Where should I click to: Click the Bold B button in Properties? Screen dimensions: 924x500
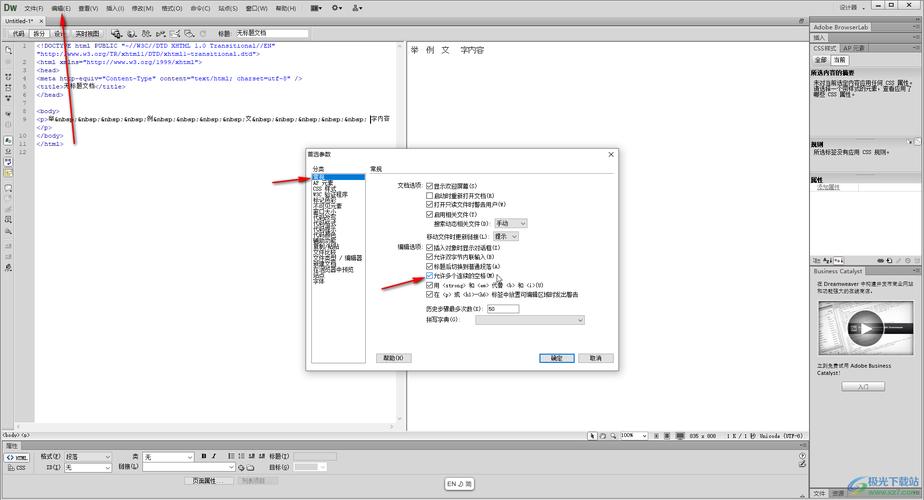[202, 456]
